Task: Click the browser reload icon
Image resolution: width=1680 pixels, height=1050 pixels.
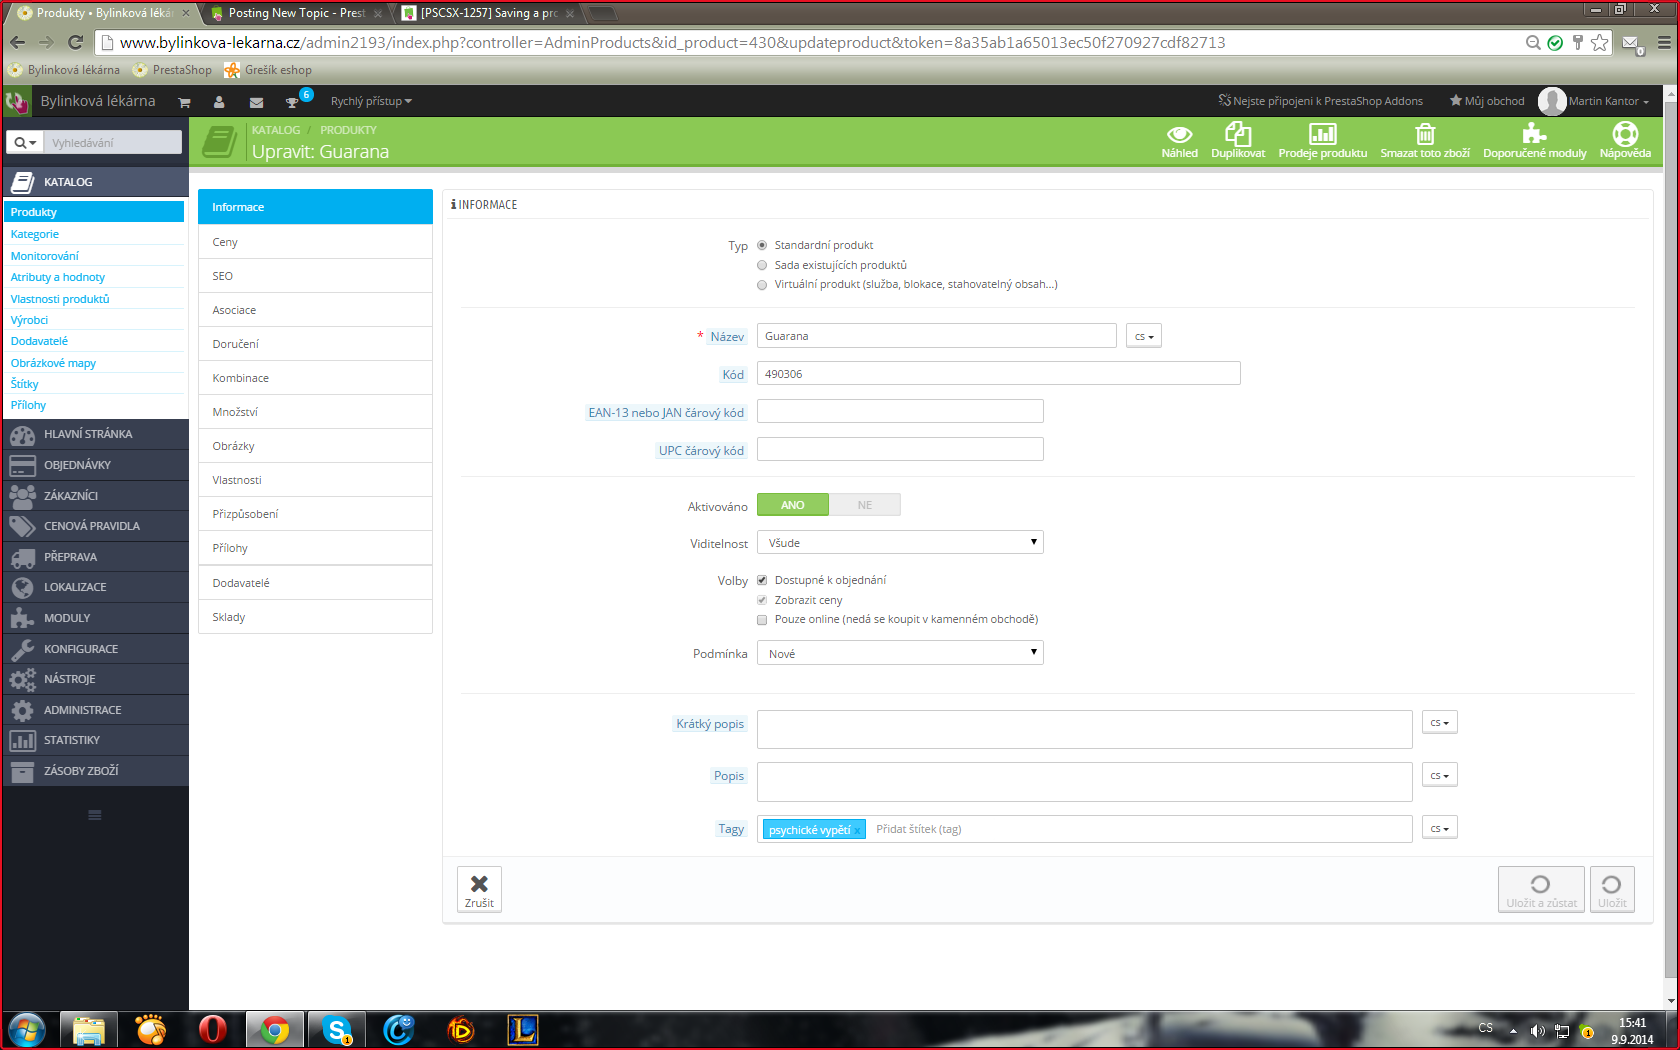Action: [75, 42]
